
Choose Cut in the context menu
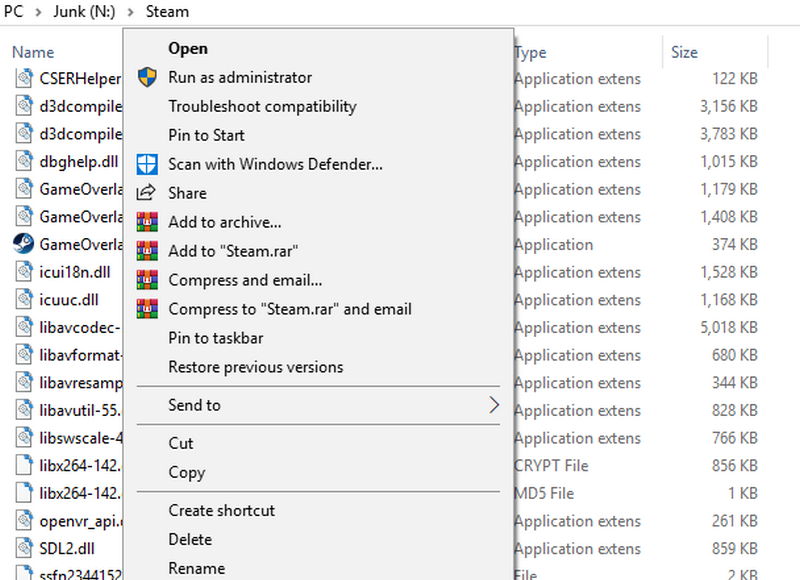(x=181, y=443)
